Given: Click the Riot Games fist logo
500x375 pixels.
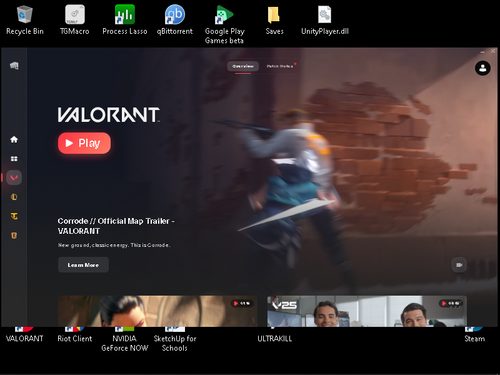Looking at the screenshot, I should [14, 66].
